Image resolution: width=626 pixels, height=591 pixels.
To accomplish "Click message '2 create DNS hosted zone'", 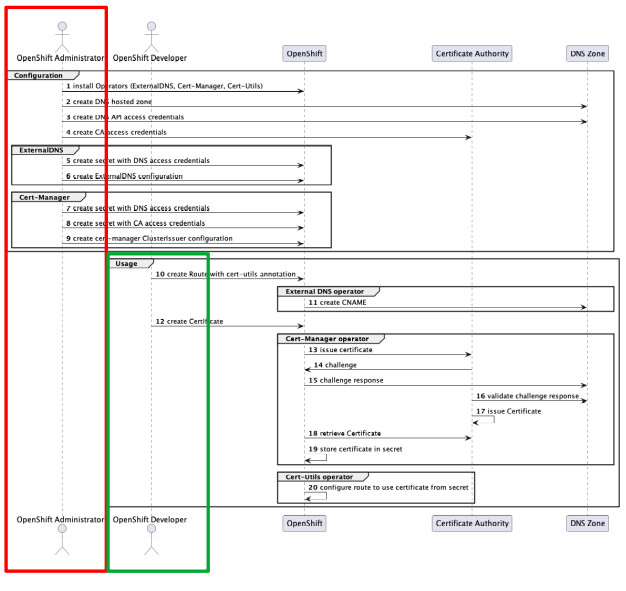I will pyautogui.click(x=109, y=101).
